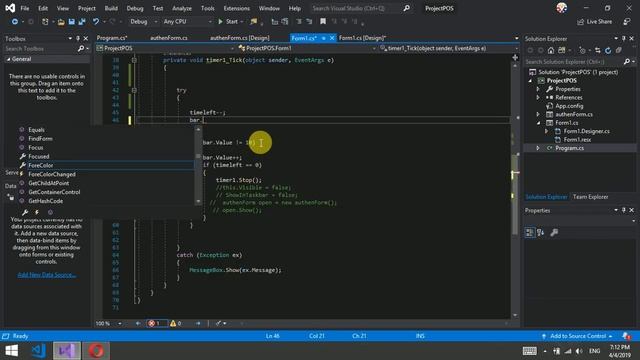Click the Search Solution Explorer input field
Viewport: 640px width, 360px height.
click(573, 62)
